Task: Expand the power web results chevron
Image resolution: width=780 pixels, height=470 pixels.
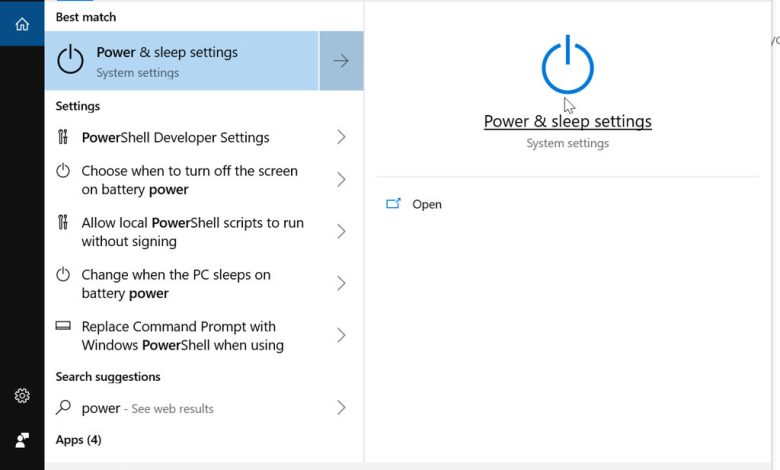Action: coord(341,408)
